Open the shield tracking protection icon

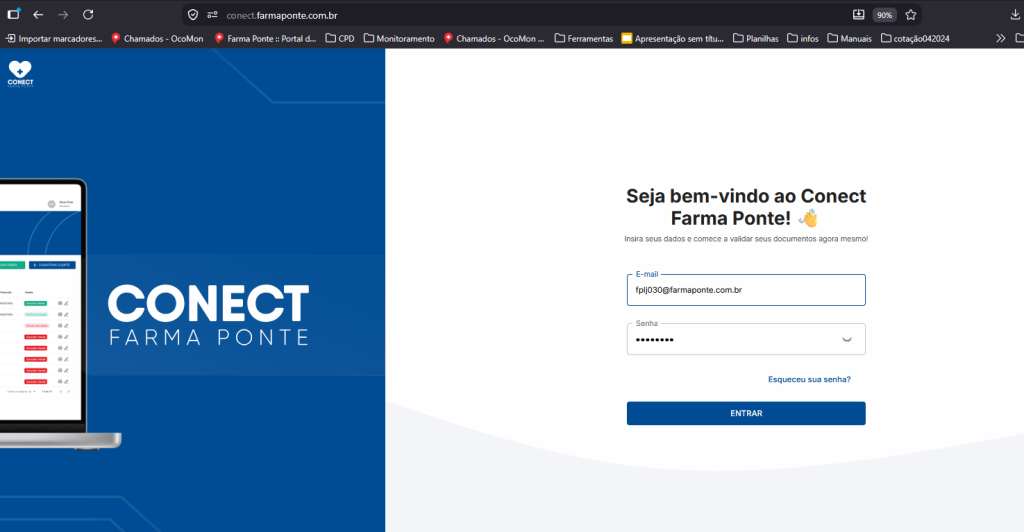(193, 15)
